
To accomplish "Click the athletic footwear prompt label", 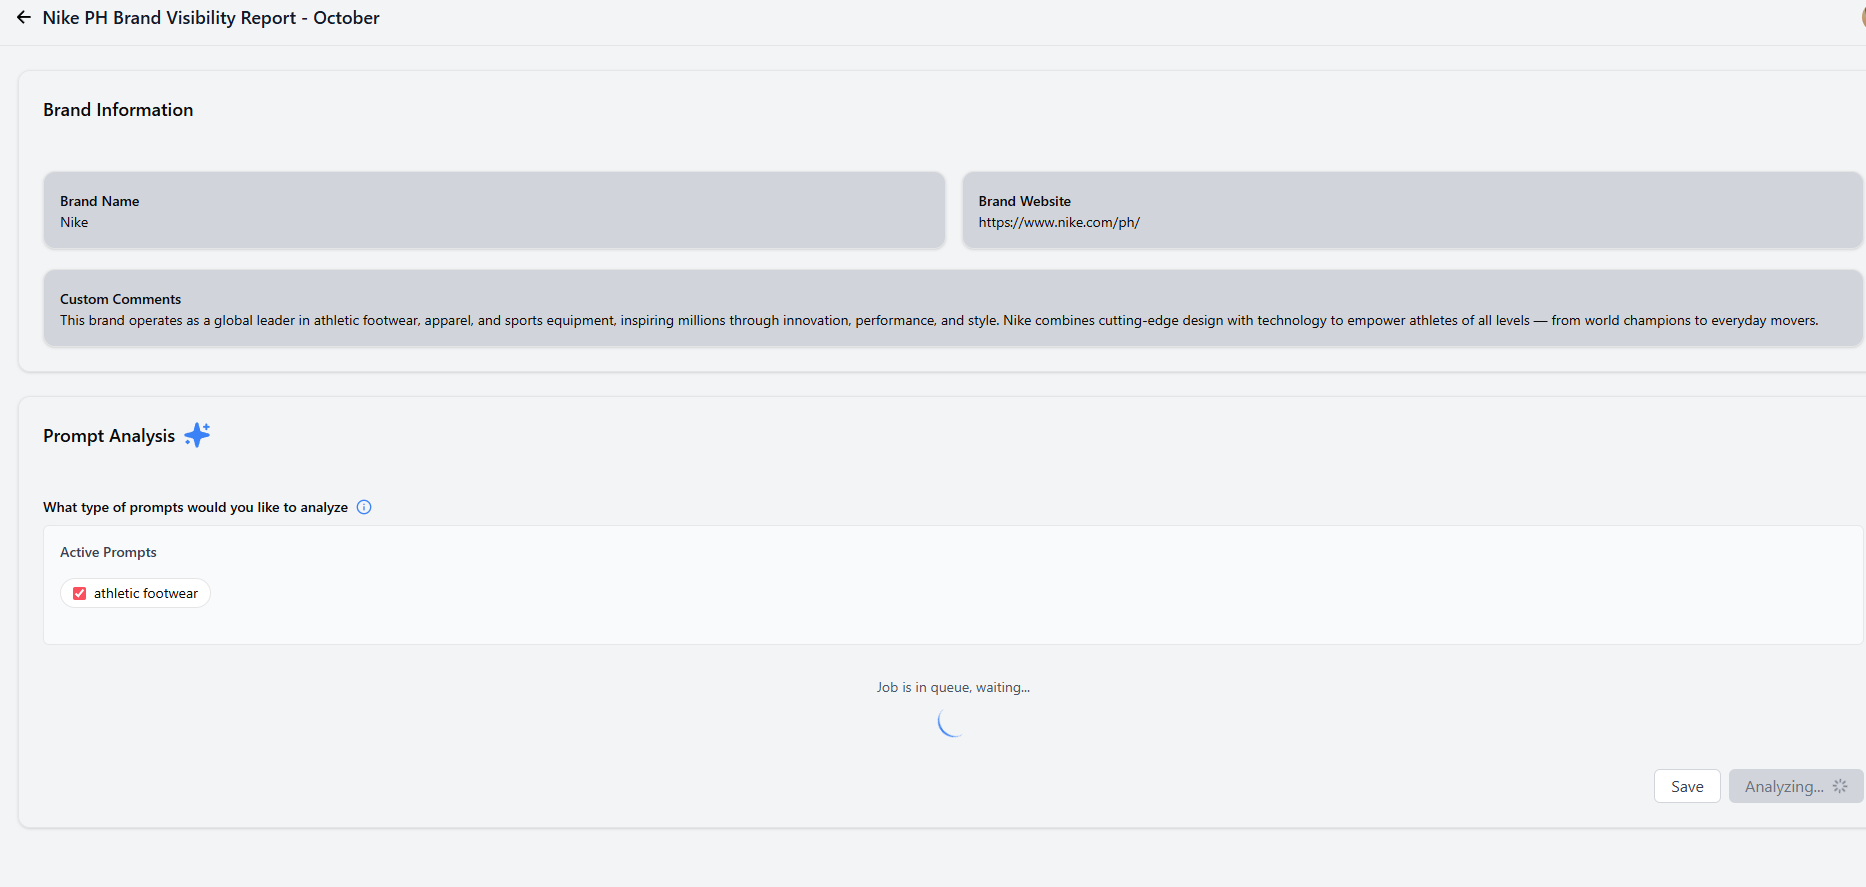I will (146, 594).
